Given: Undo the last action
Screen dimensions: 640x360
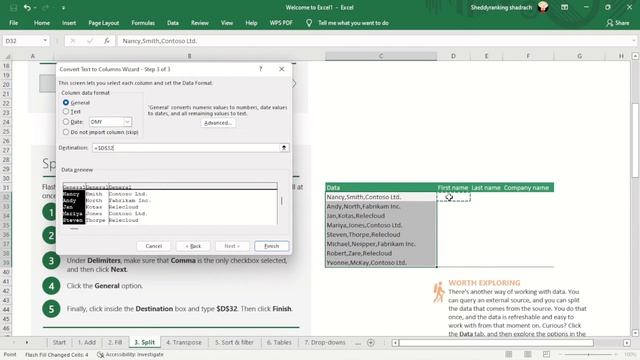Looking at the screenshot, I should 27,7.
